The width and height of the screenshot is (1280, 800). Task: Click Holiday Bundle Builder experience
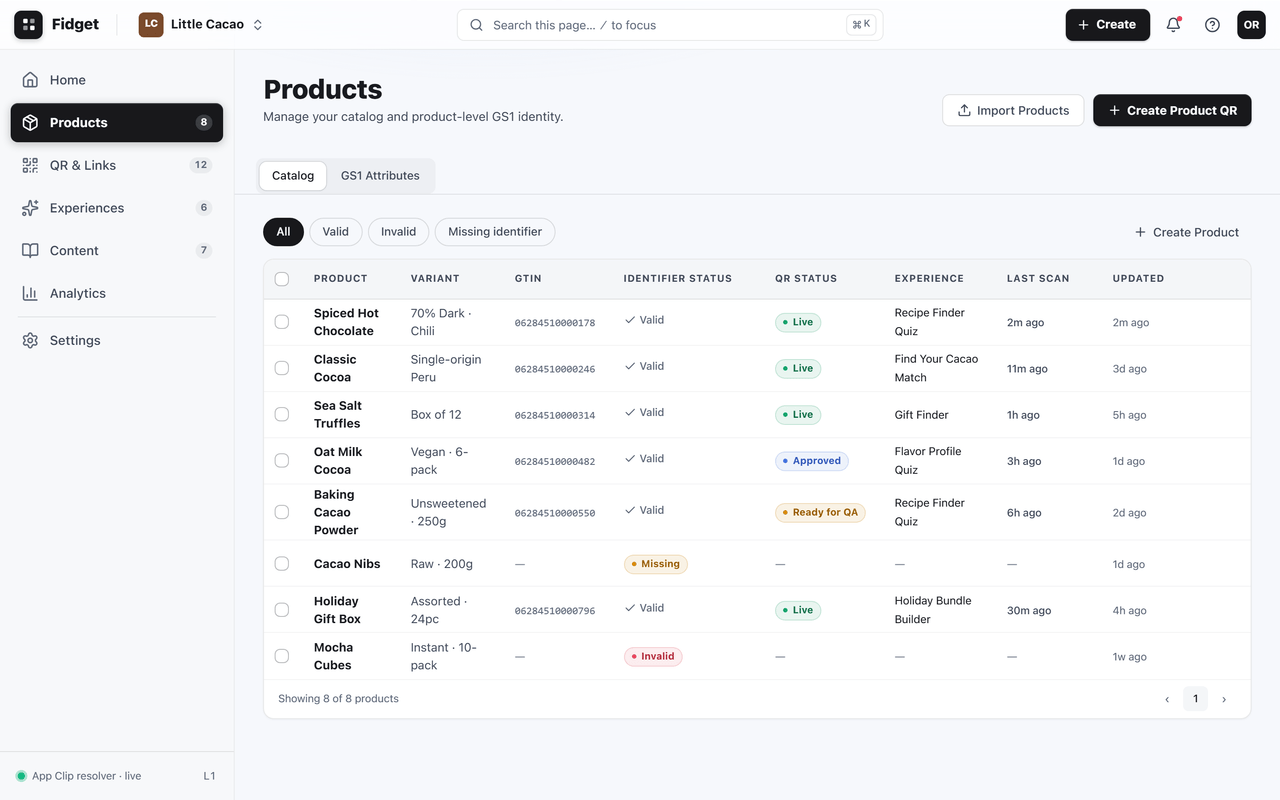933,610
